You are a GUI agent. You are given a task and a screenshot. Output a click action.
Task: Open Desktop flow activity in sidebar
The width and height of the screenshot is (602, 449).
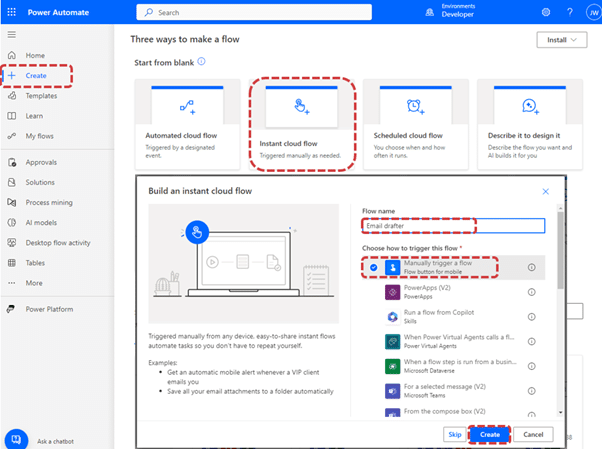58,243
